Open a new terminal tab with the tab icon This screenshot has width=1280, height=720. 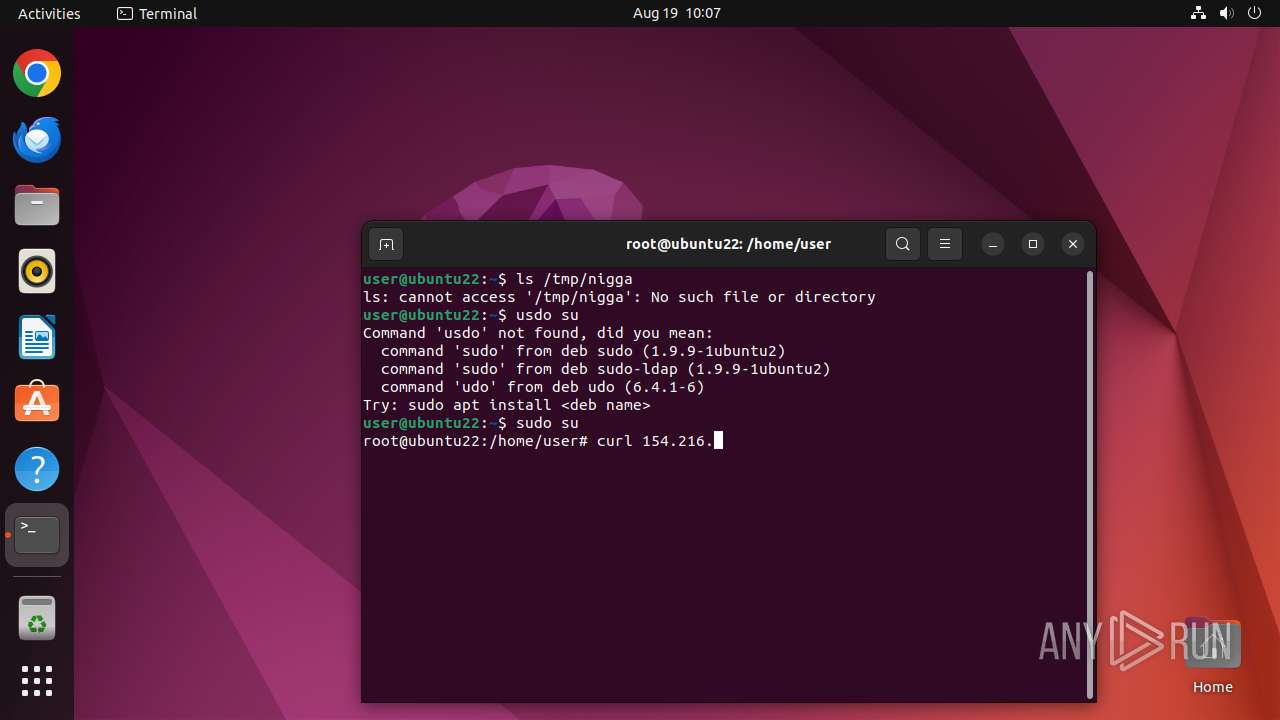coord(387,244)
